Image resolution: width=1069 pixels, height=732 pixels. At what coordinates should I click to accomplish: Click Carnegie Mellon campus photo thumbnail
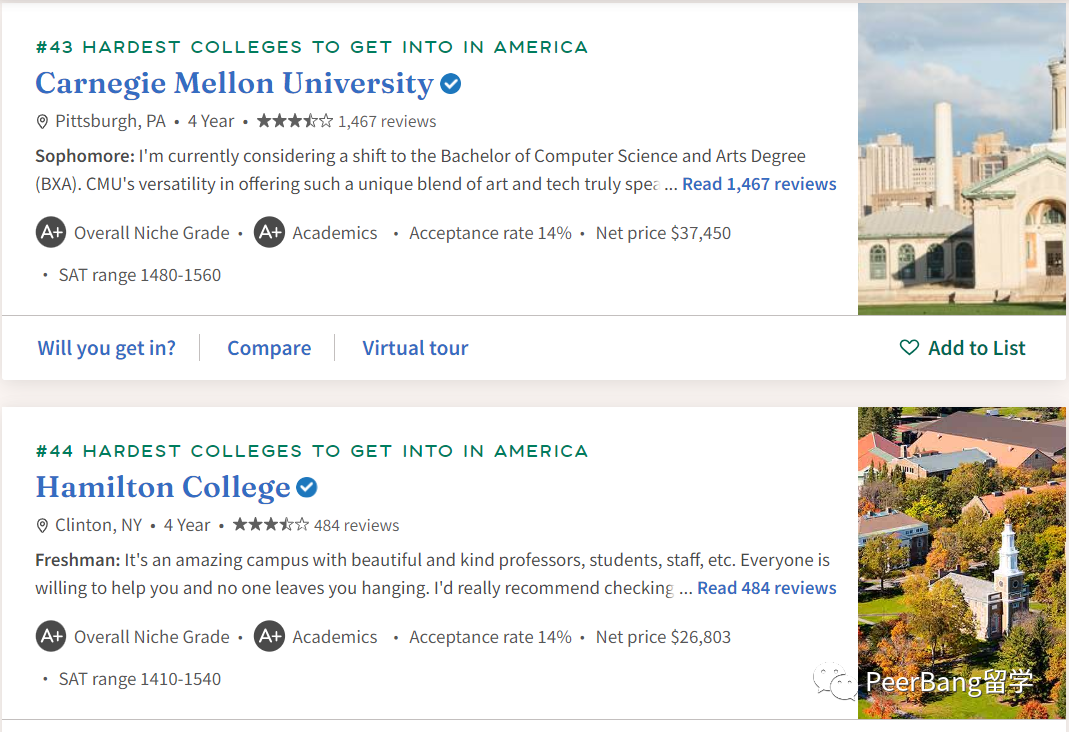(x=962, y=160)
